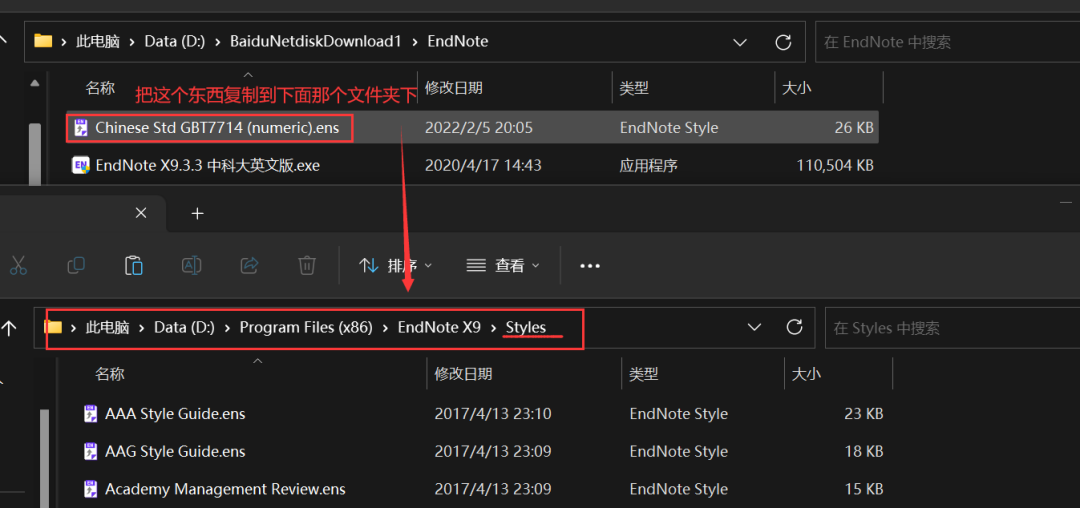Click the Share icon in toolbar
The width and height of the screenshot is (1080, 508).
point(249,265)
